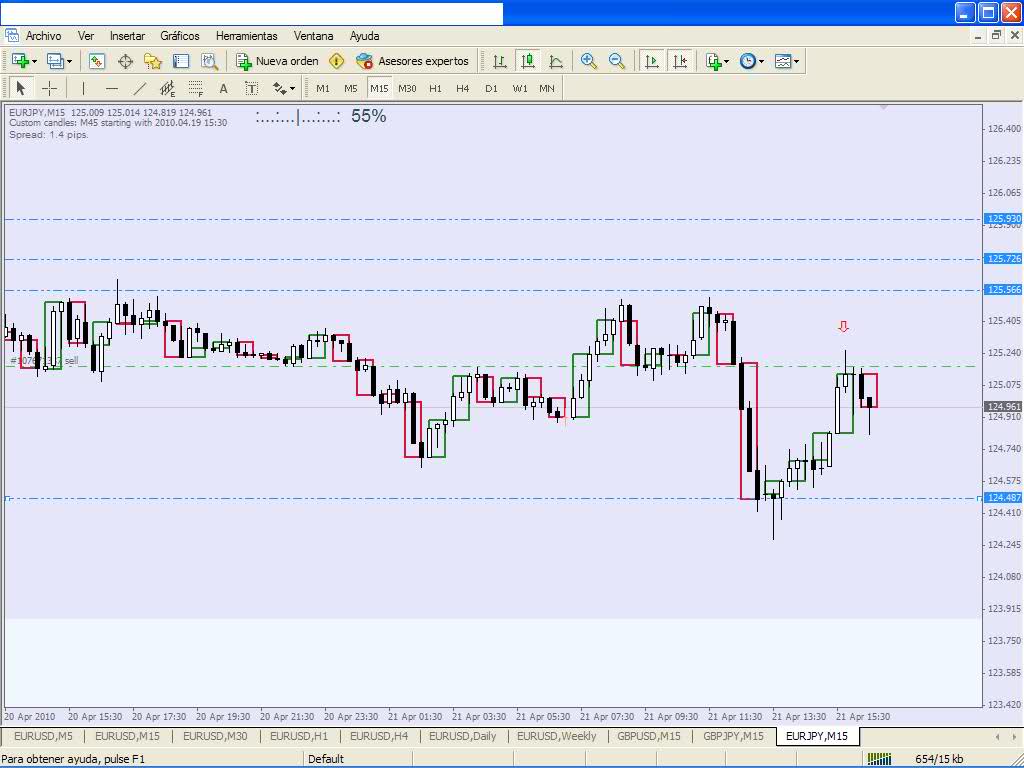Expand the Arrows objects dropdown
The width and height of the screenshot is (1024, 768).
point(292,89)
